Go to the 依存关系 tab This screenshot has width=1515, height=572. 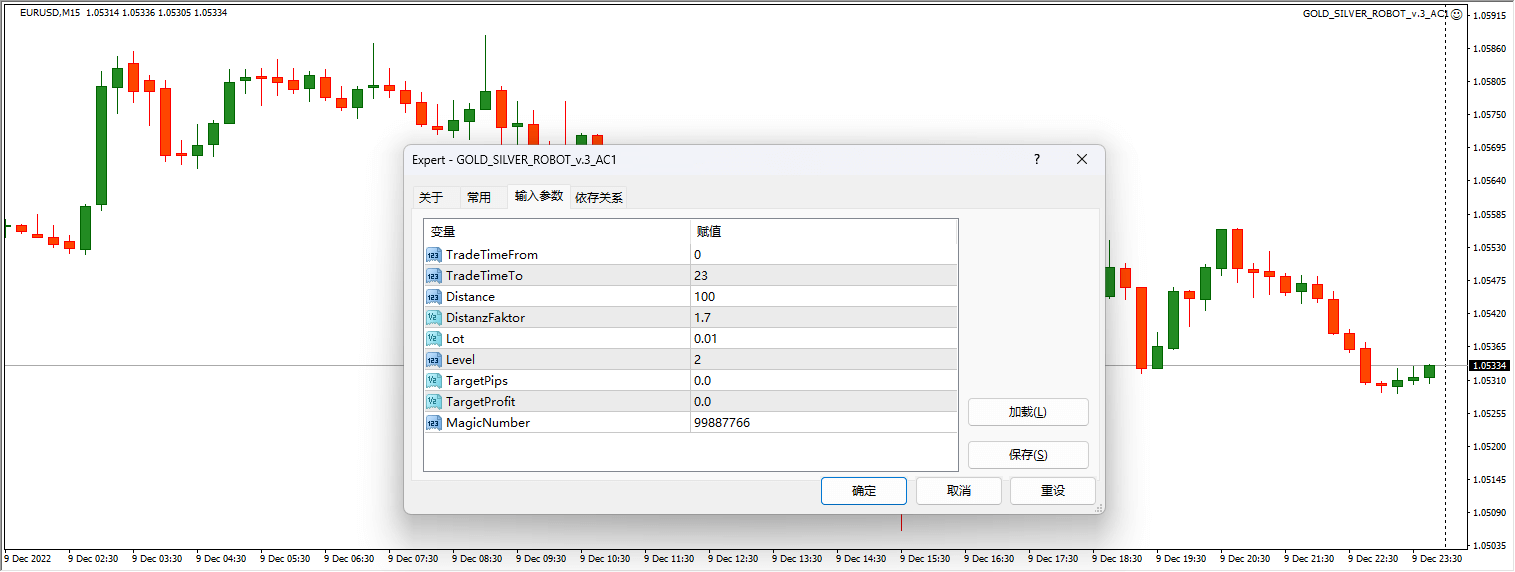tap(599, 198)
